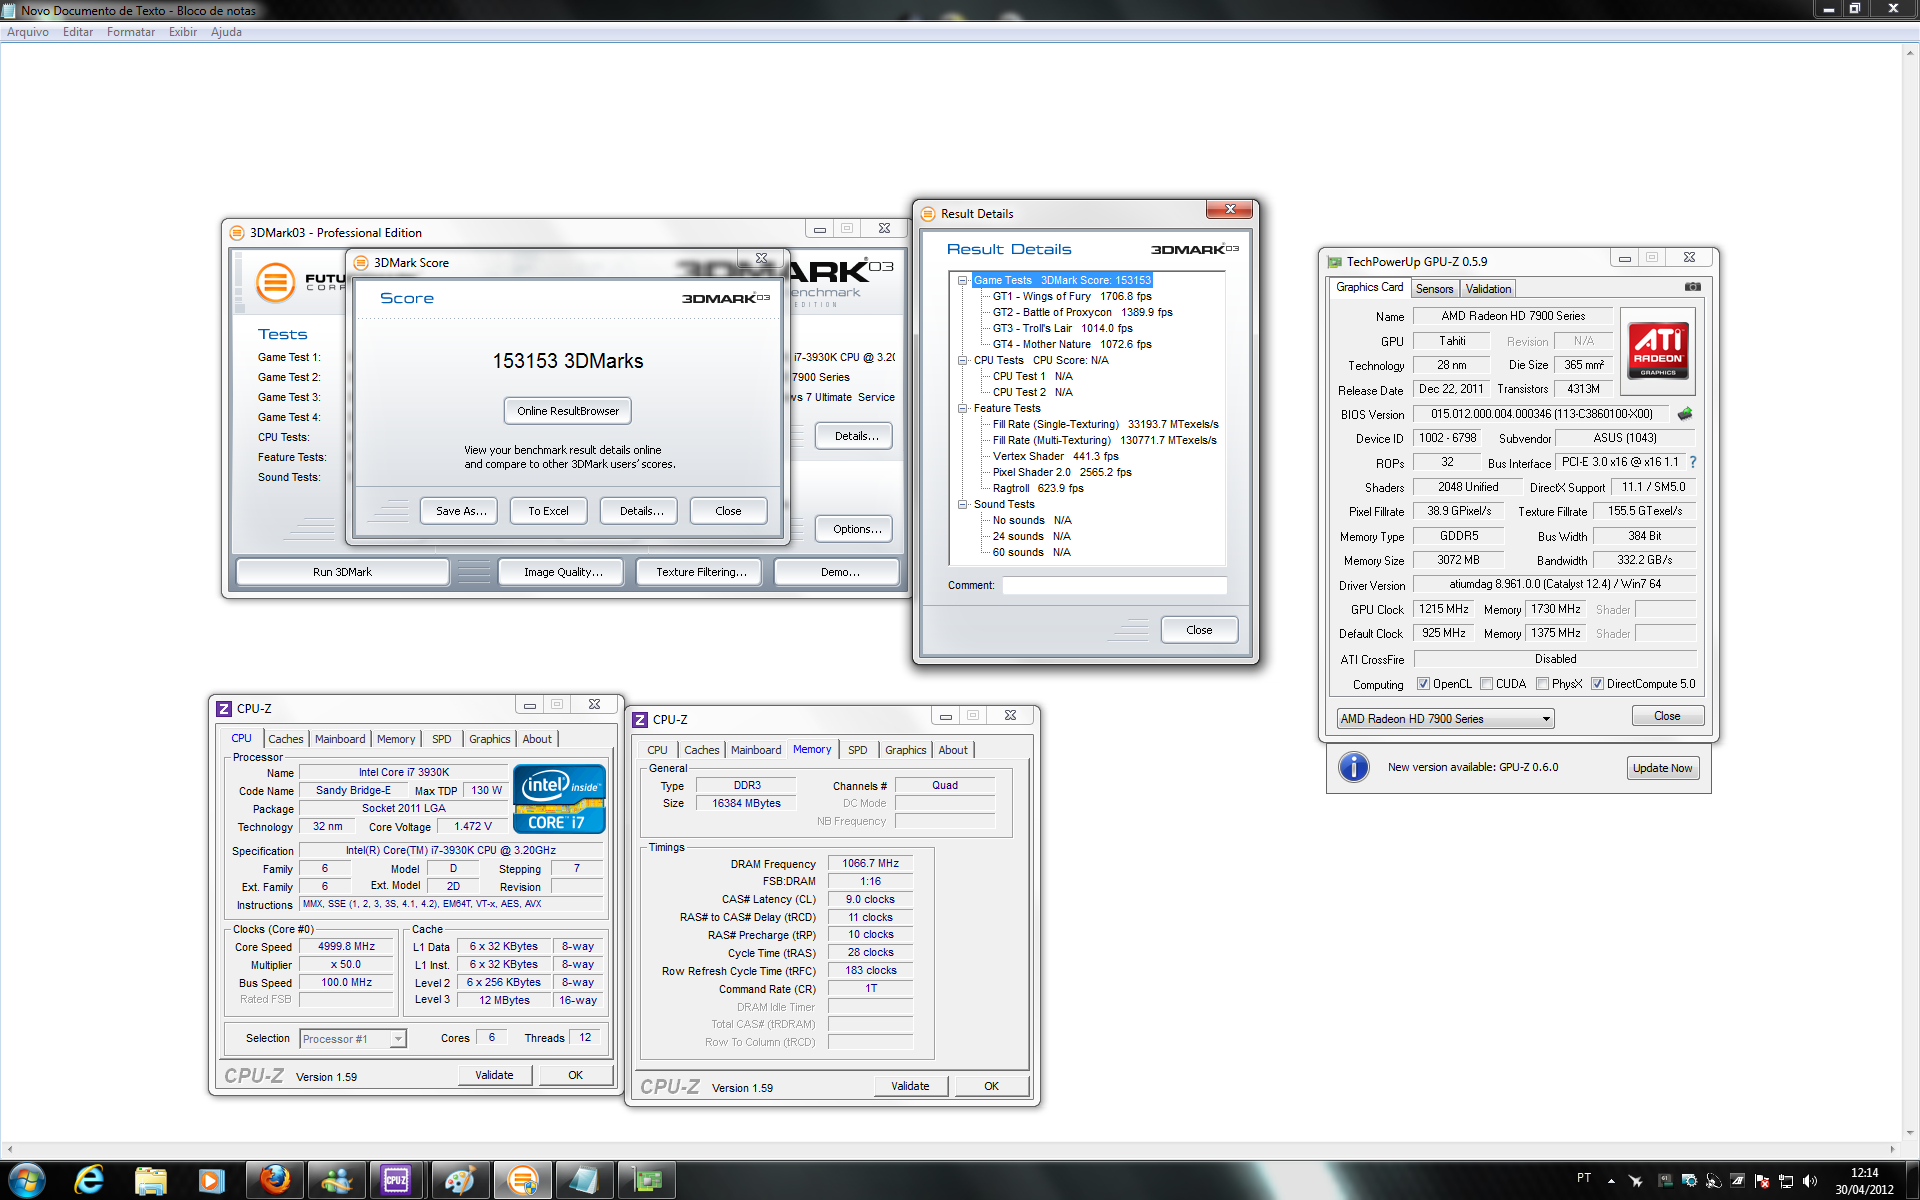This screenshot has width=1920, height=1200.
Task: Click the Show desktop button by the clock
Action: 1912,1181
